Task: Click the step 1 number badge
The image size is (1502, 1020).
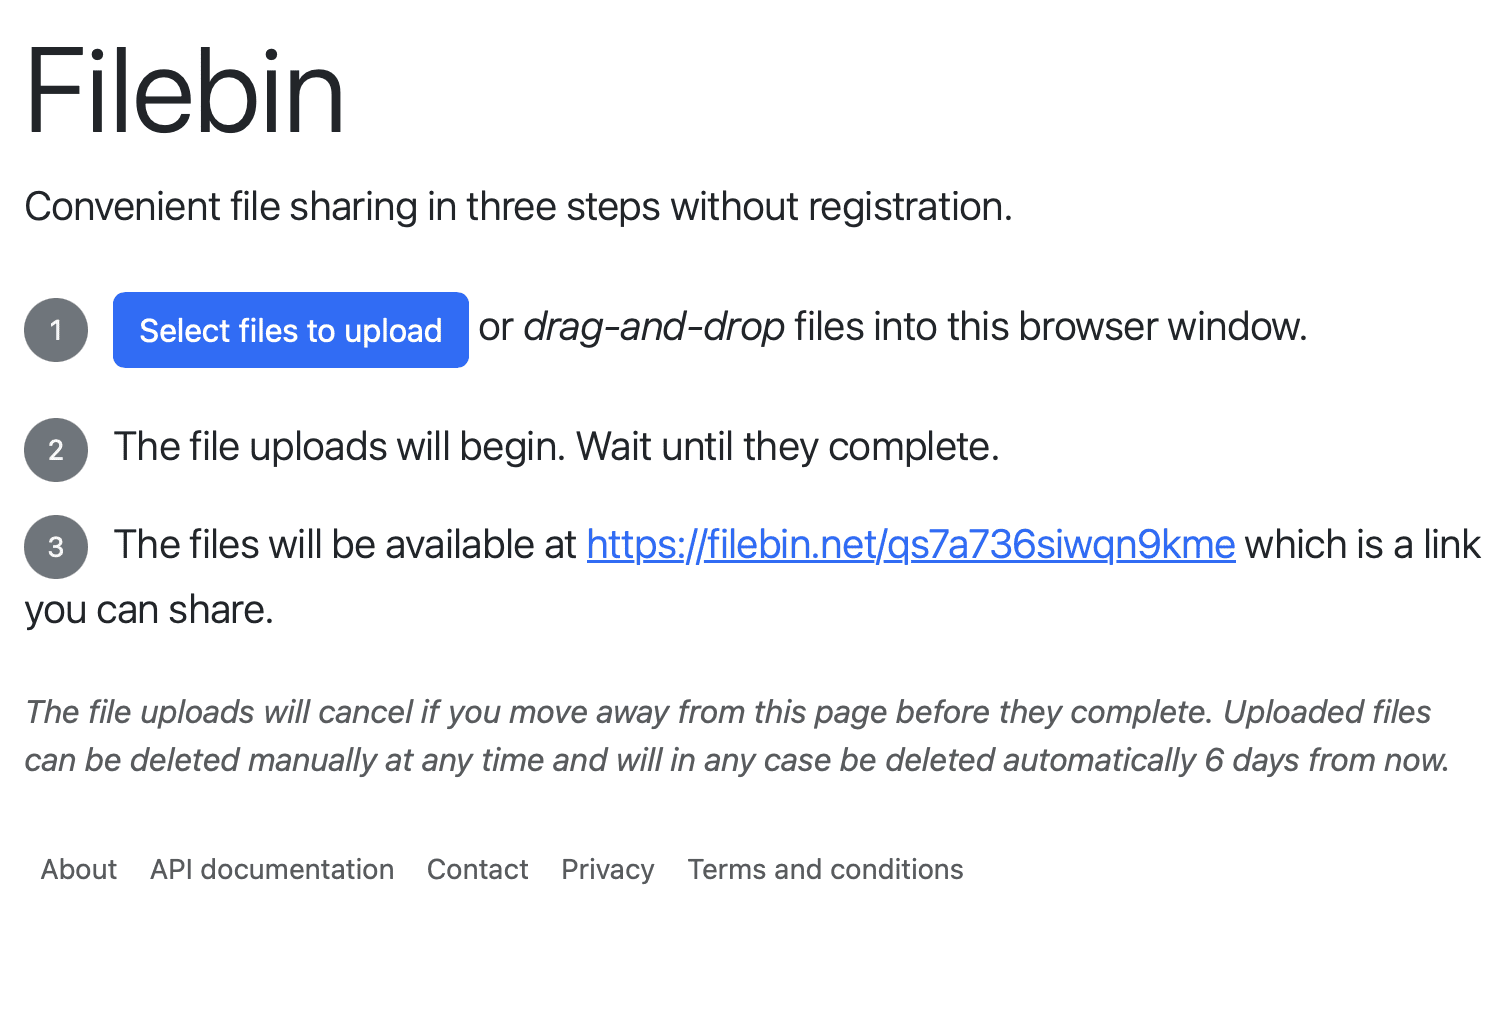Action: tap(56, 330)
